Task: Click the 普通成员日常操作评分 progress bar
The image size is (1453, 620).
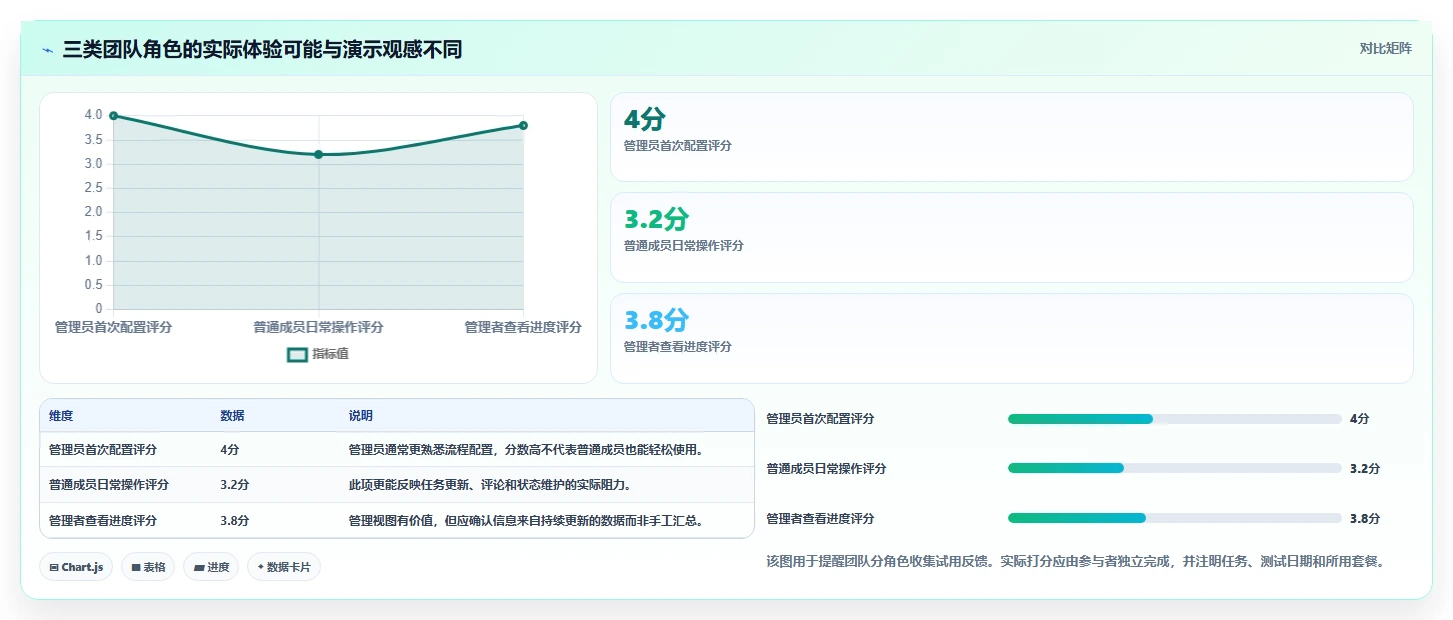Action: point(1174,468)
